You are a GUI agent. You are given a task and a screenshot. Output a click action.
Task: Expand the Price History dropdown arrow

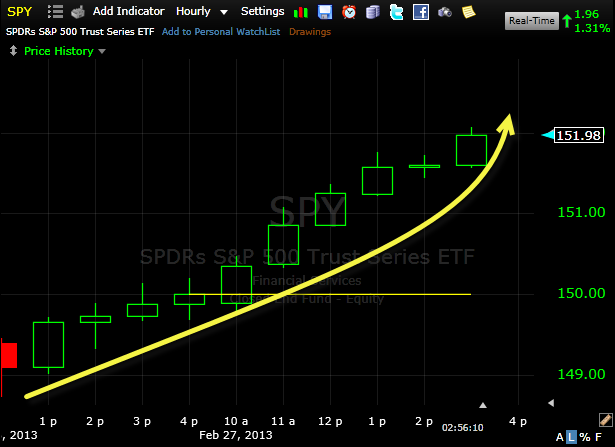[x=102, y=51]
